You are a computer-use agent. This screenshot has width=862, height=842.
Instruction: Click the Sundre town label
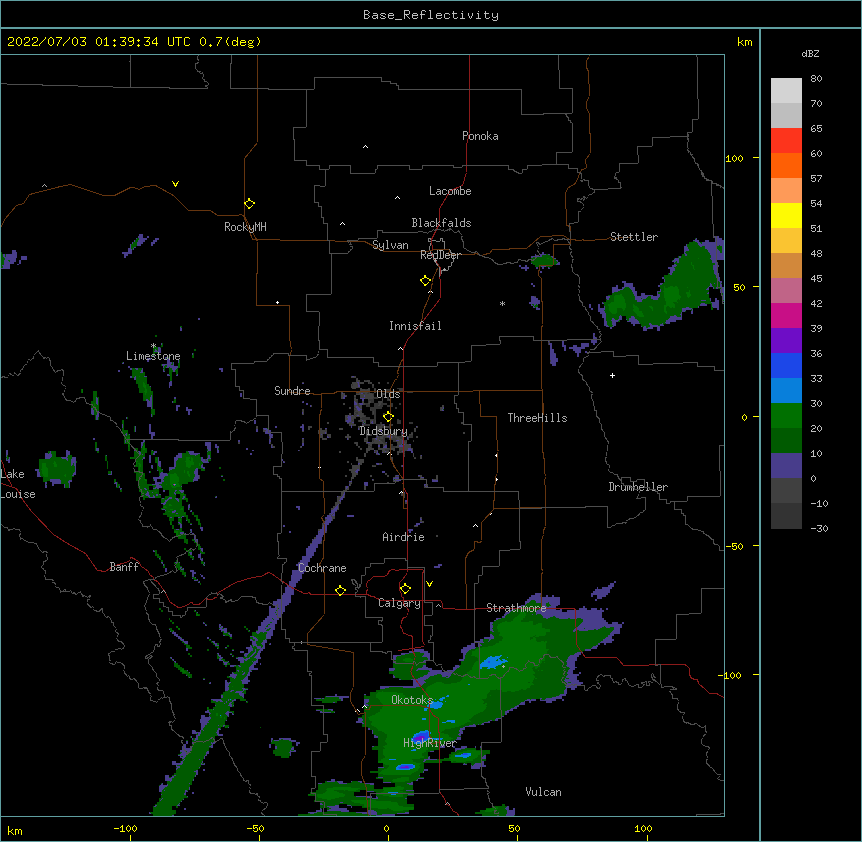[x=292, y=391]
